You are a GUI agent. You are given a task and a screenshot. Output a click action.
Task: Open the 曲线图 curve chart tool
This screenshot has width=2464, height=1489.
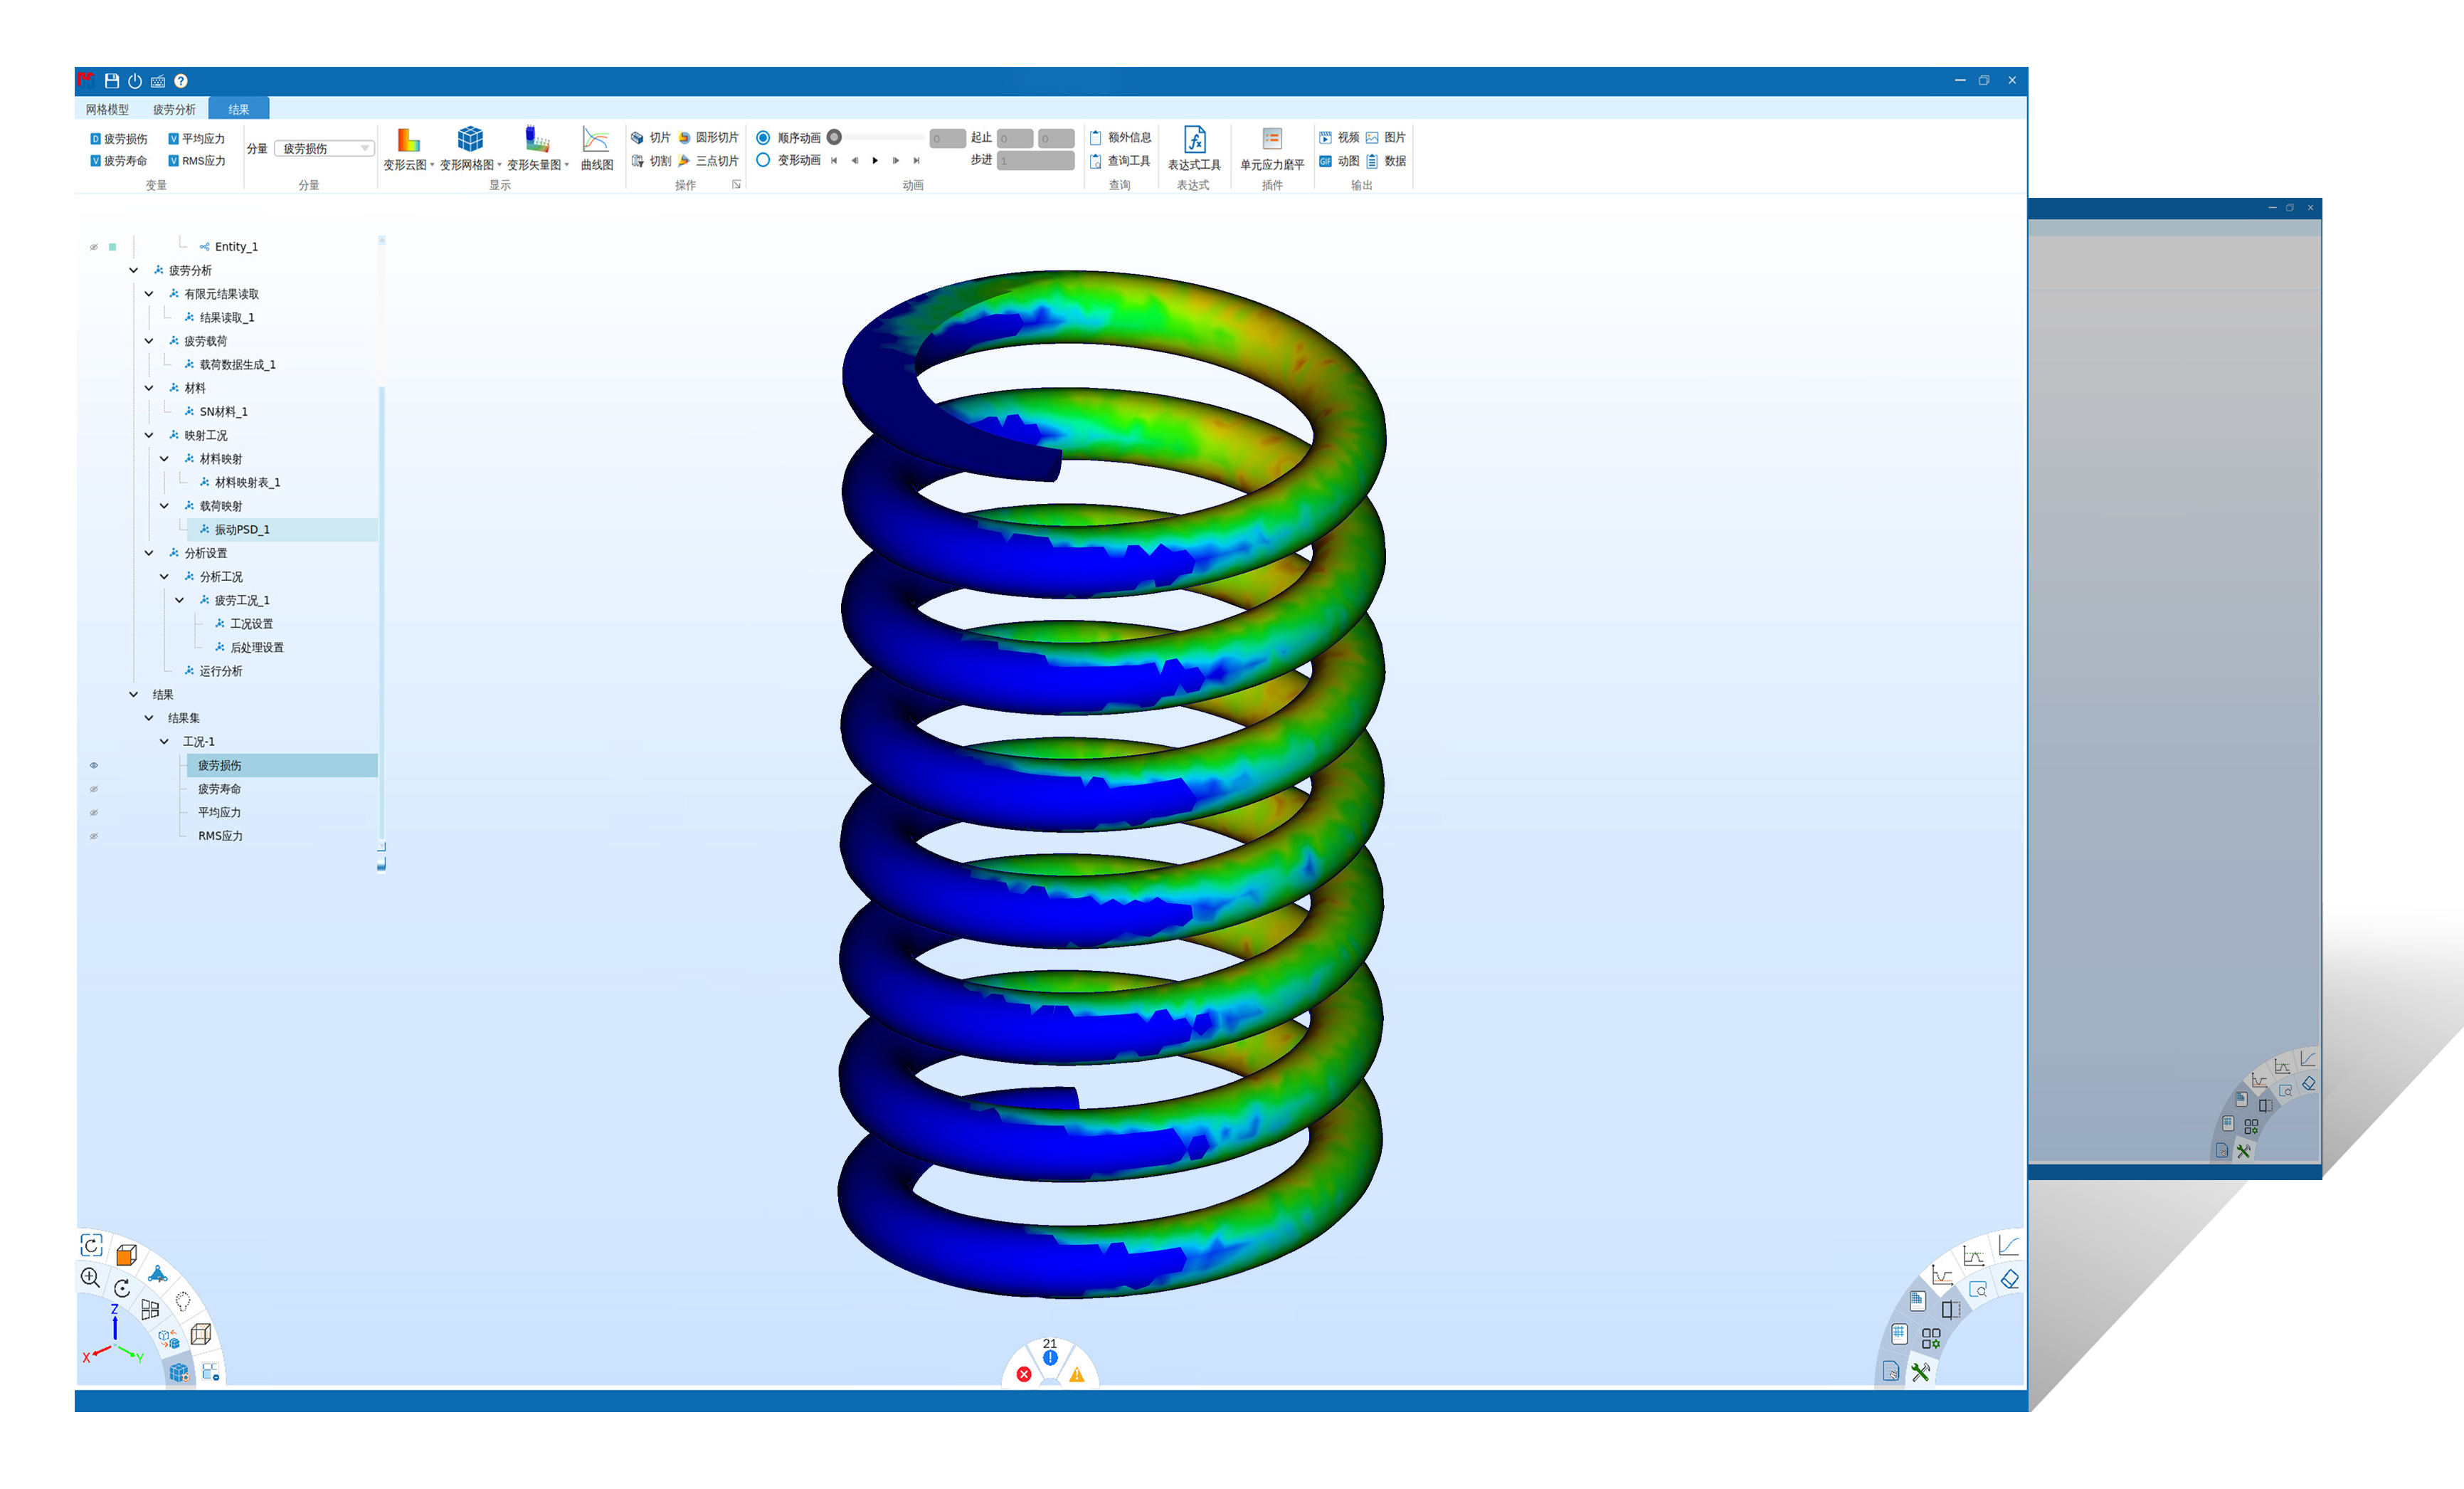596,140
